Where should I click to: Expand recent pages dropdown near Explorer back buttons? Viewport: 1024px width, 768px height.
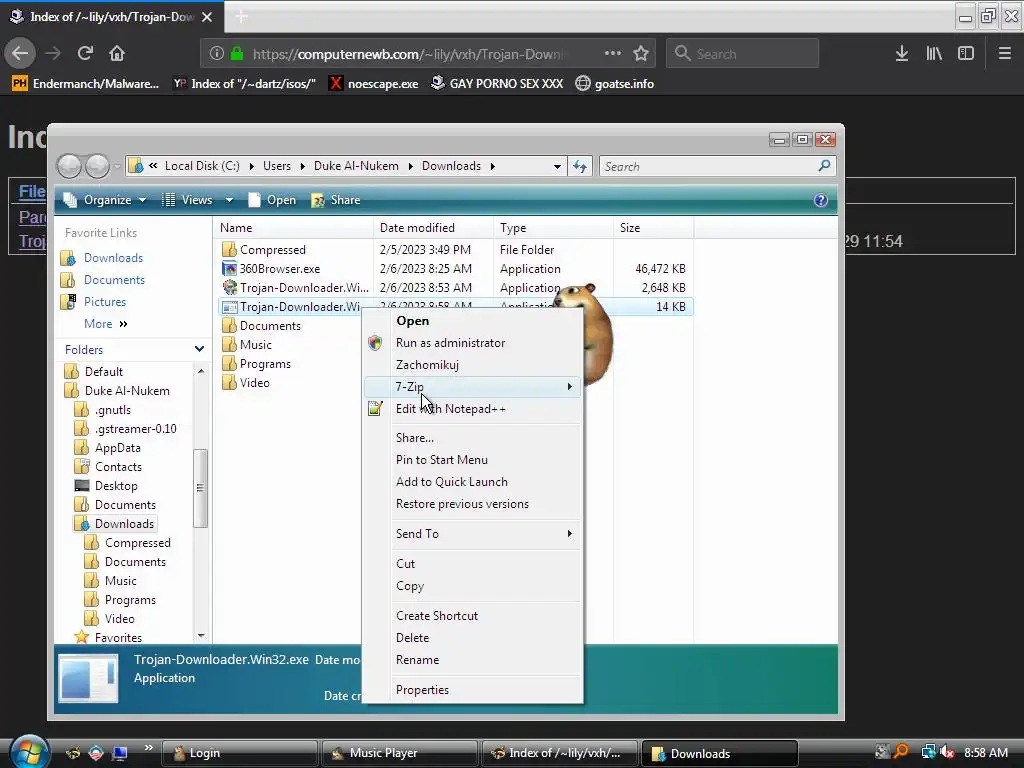(117, 167)
